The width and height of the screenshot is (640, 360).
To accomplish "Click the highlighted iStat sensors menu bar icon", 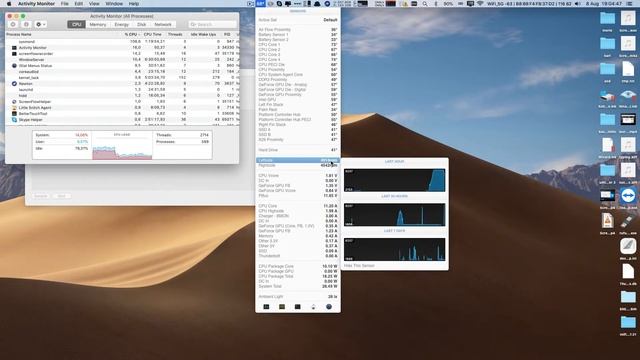I will [x=260, y=4].
